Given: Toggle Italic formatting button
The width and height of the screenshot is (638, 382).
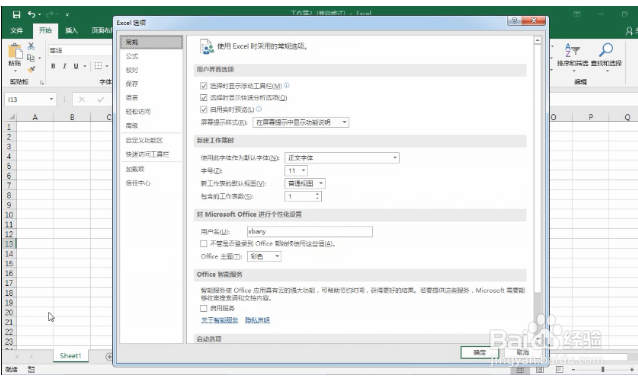Looking at the screenshot, I should click(x=64, y=66).
